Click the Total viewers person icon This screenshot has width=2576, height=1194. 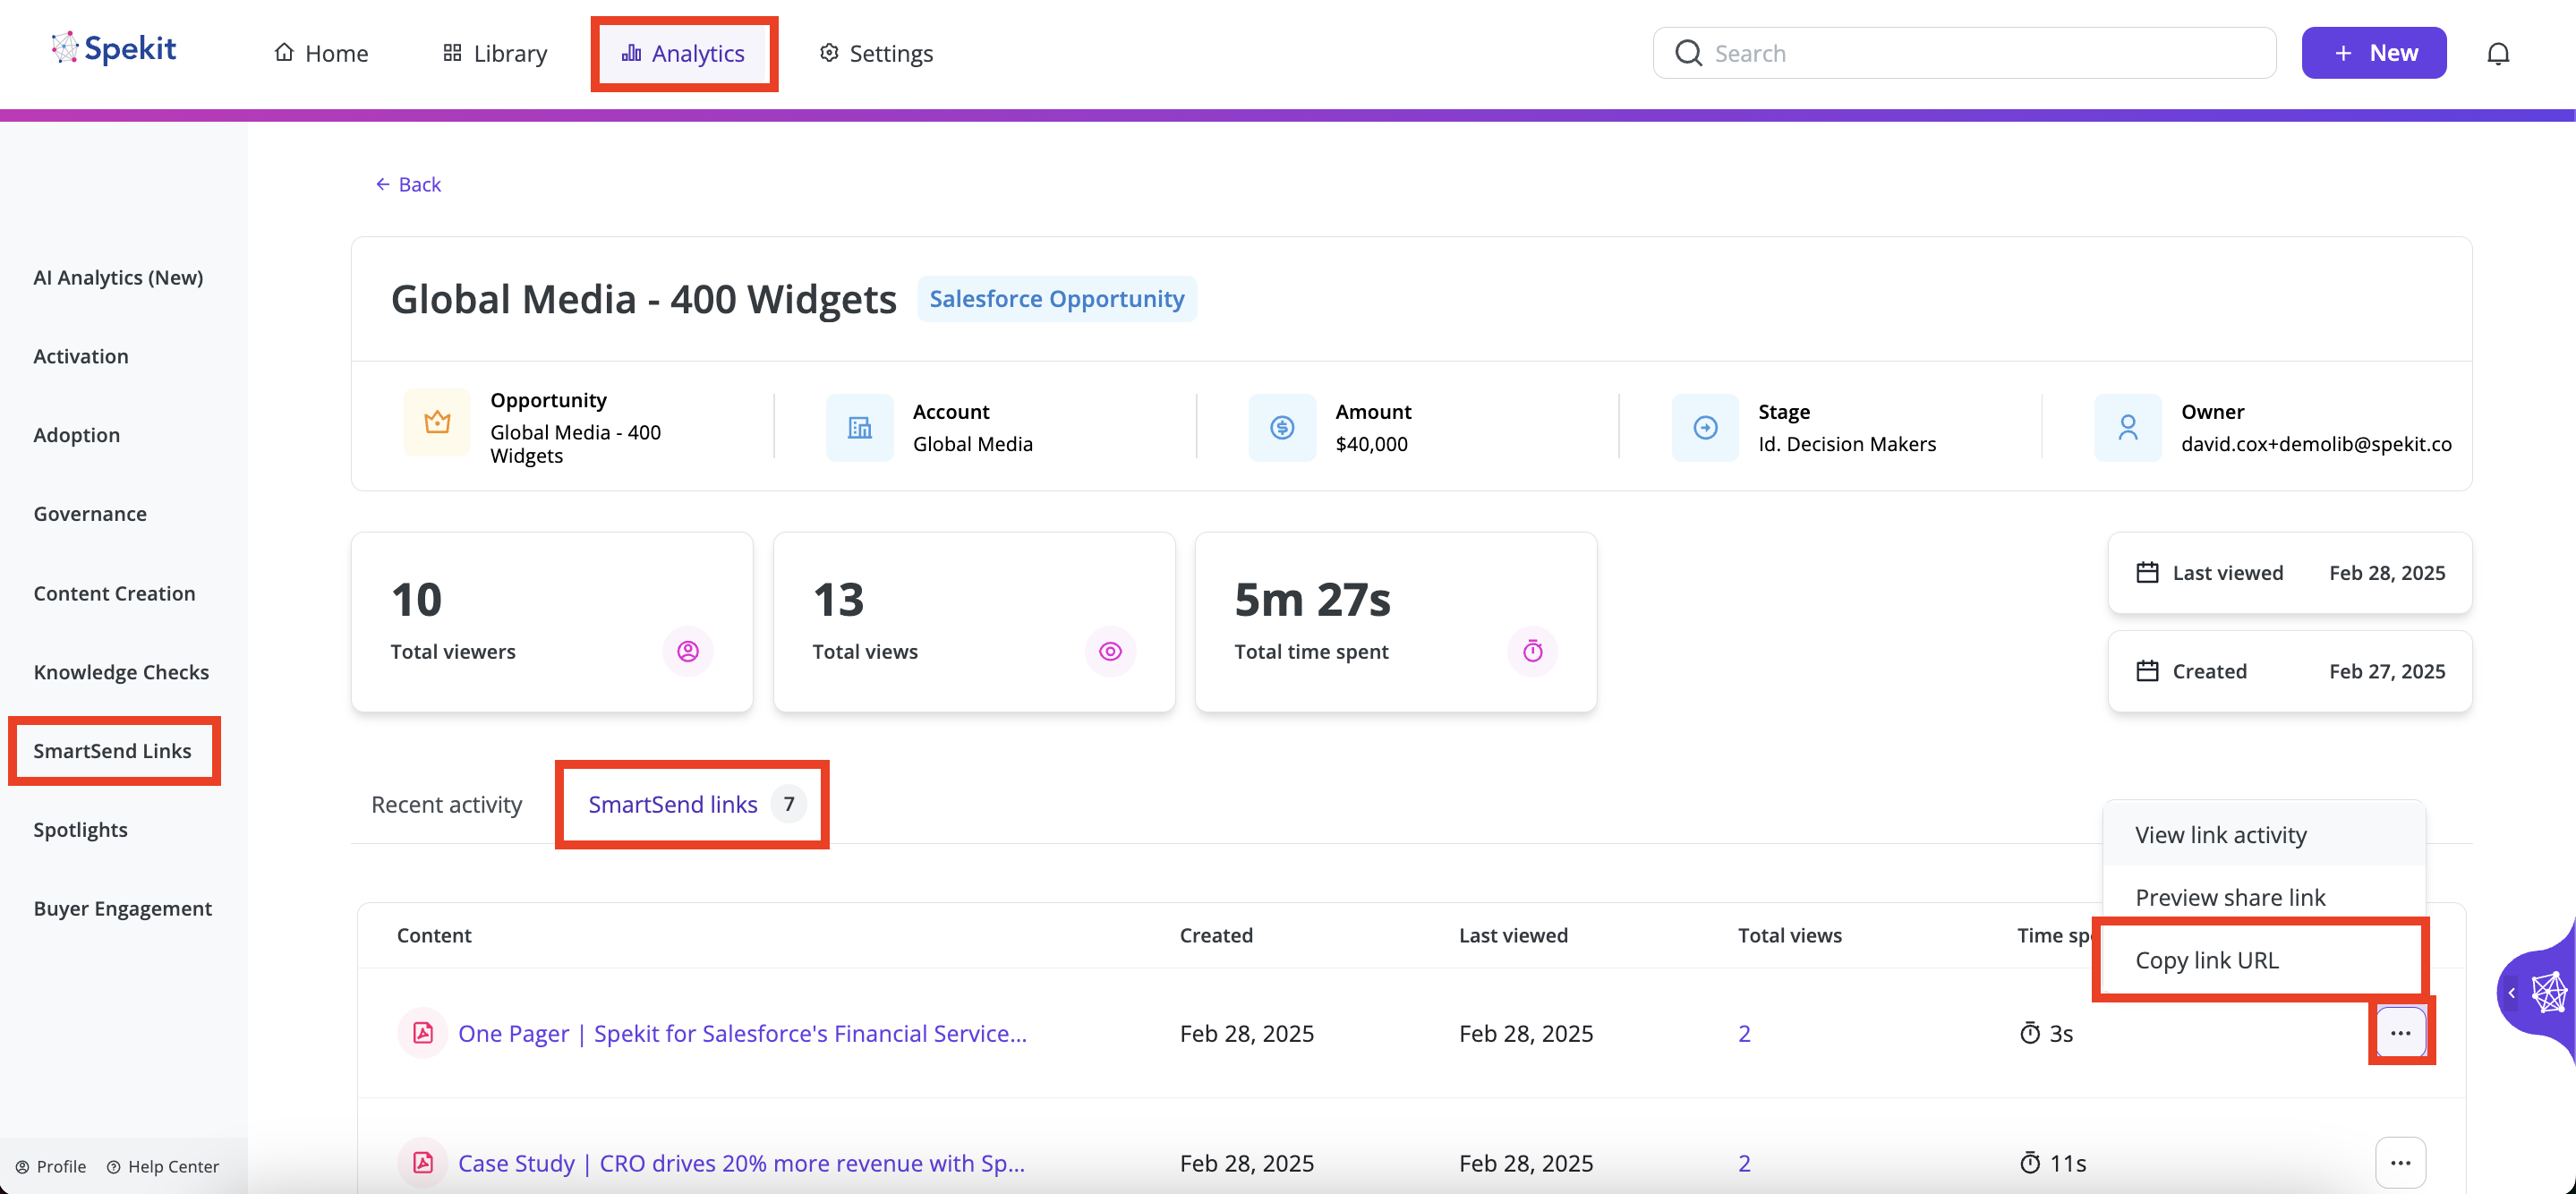coord(688,652)
